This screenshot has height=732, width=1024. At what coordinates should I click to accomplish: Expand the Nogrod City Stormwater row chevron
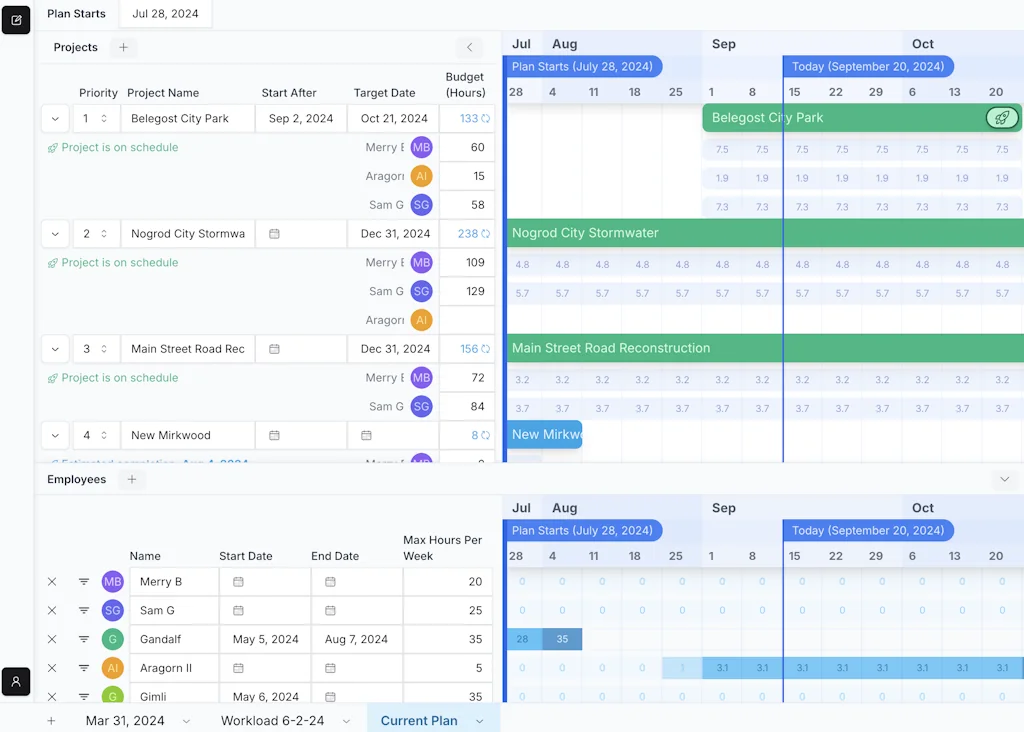[55, 233]
